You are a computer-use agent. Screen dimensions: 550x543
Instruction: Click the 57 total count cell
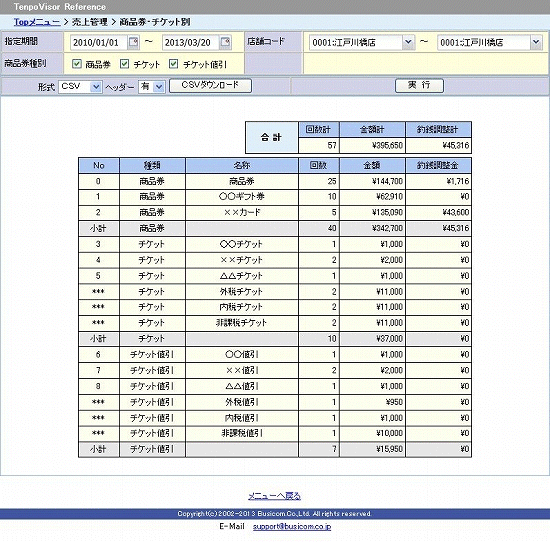point(318,145)
